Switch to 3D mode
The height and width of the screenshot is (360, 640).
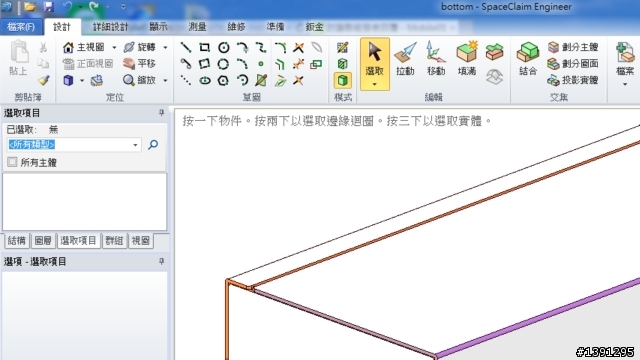[342, 80]
